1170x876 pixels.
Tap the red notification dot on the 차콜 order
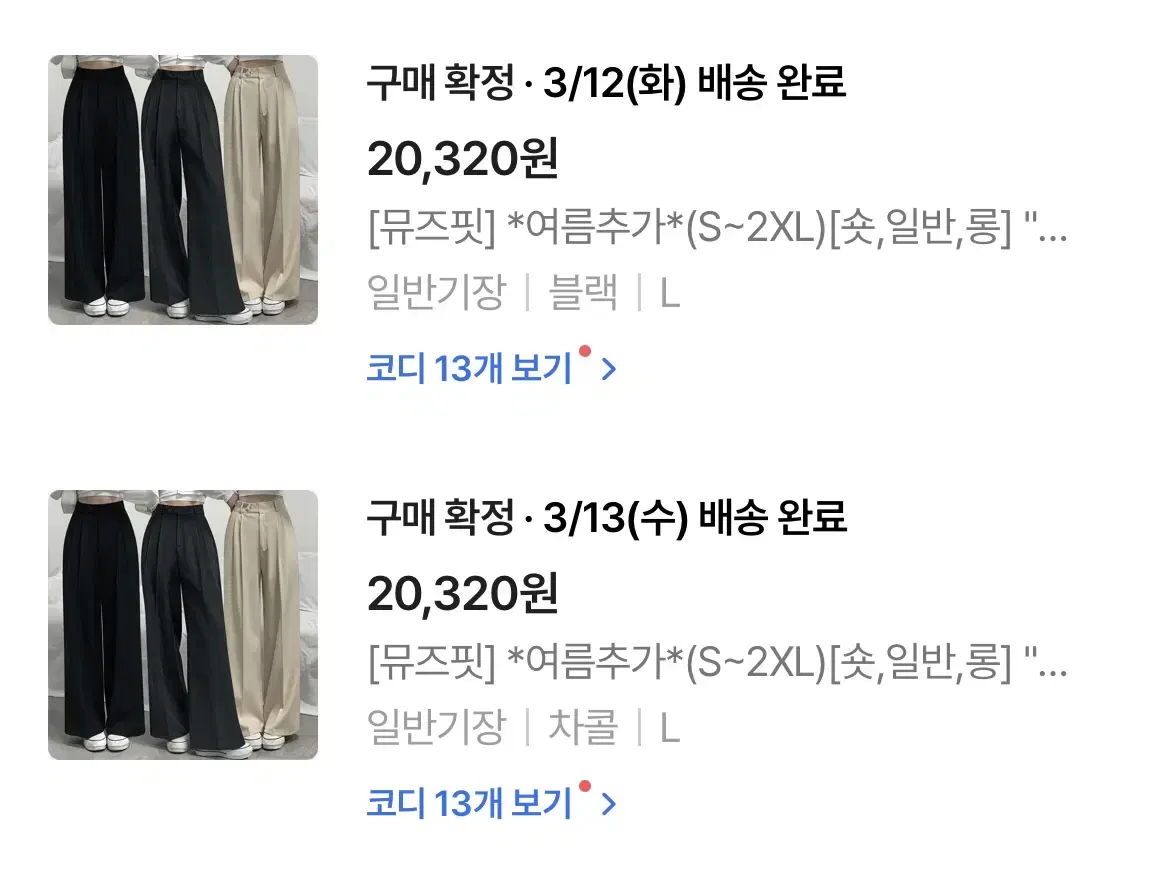click(585, 786)
